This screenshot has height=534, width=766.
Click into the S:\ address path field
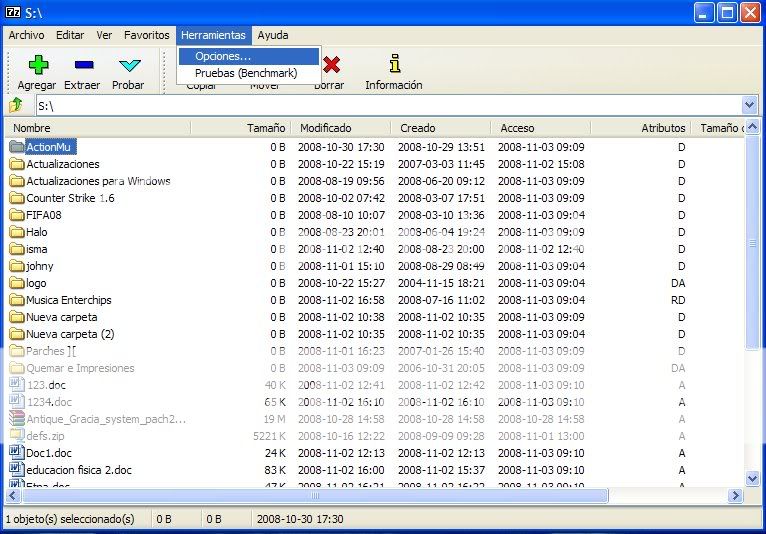coord(388,105)
